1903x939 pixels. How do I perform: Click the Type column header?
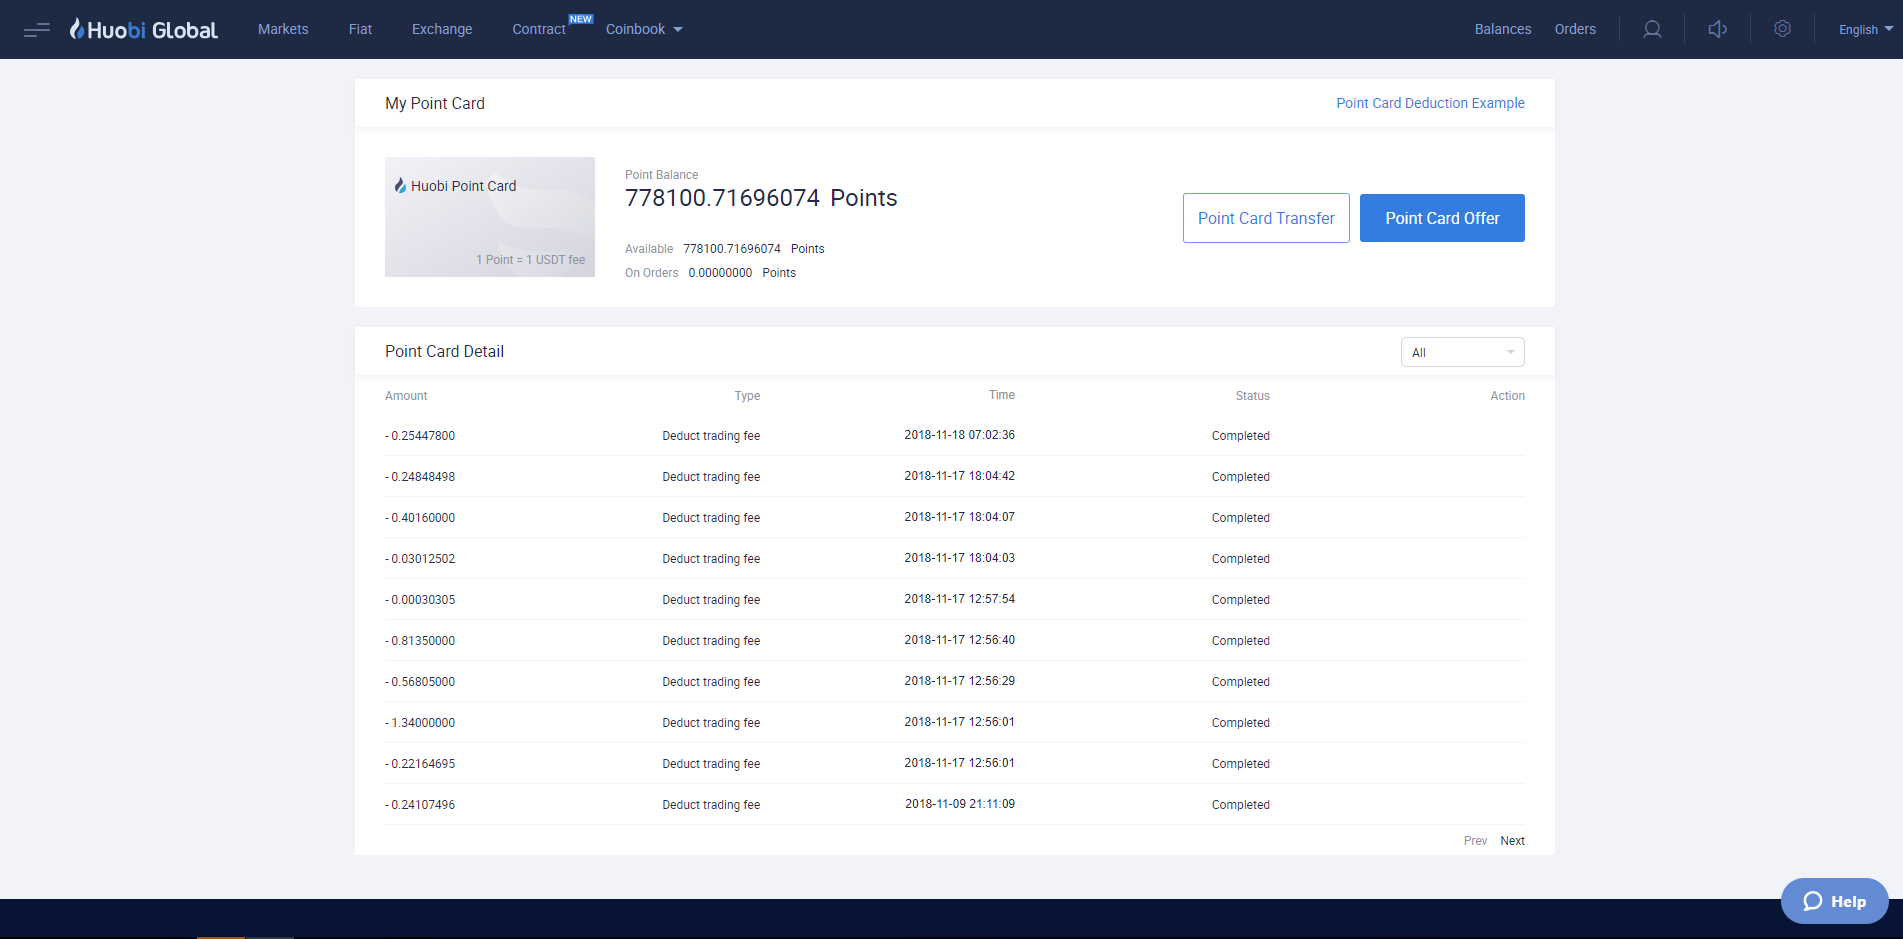pyautogui.click(x=747, y=396)
